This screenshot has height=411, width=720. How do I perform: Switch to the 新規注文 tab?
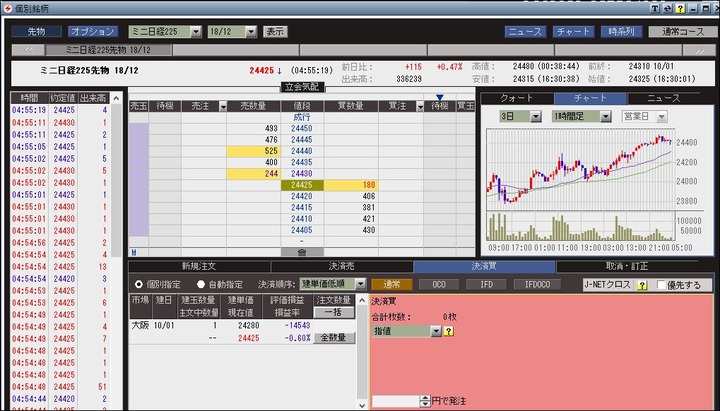(x=199, y=266)
